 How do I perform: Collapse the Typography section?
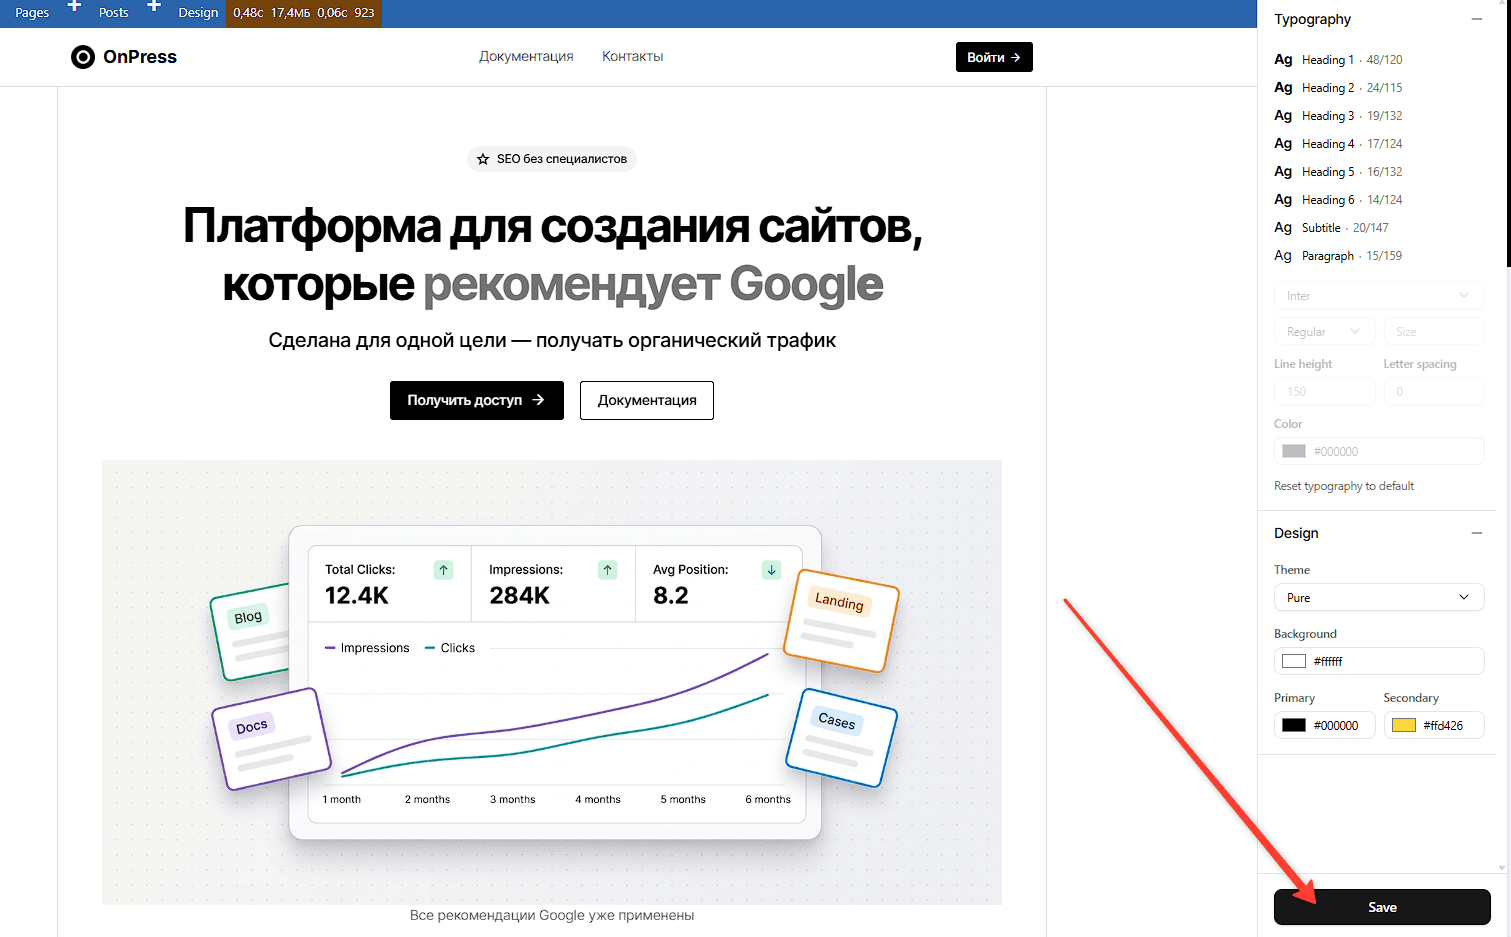[x=1476, y=19]
